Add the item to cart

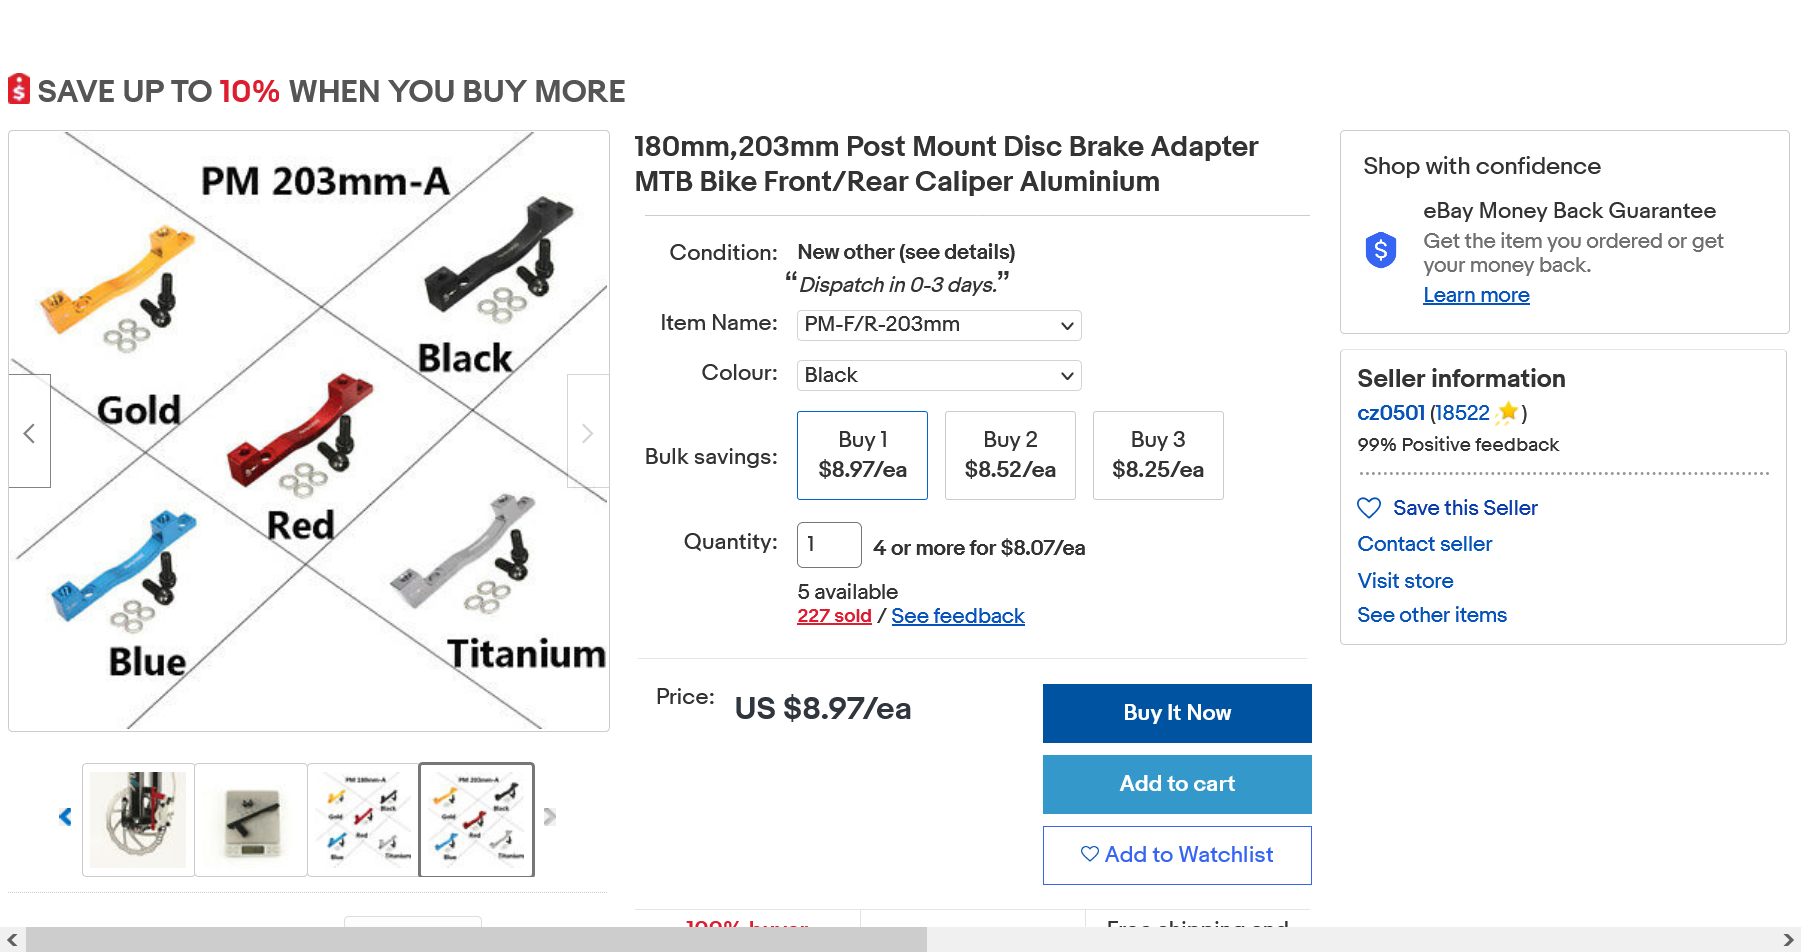[x=1177, y=784]
